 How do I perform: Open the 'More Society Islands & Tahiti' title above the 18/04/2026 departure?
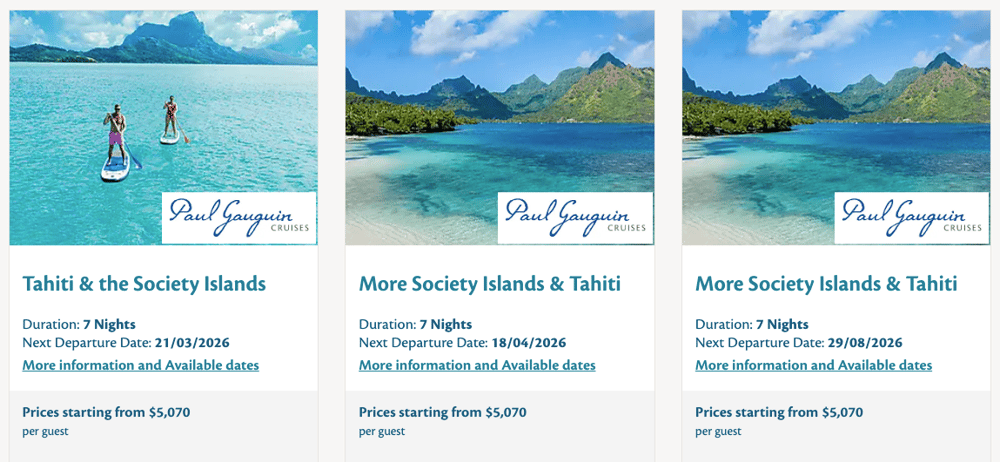click(x=490, y=284)
